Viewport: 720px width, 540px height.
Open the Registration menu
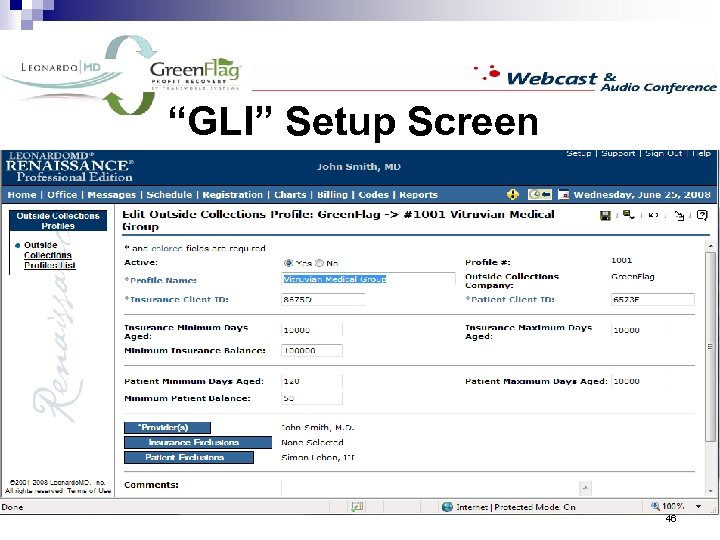pos(232,195)
